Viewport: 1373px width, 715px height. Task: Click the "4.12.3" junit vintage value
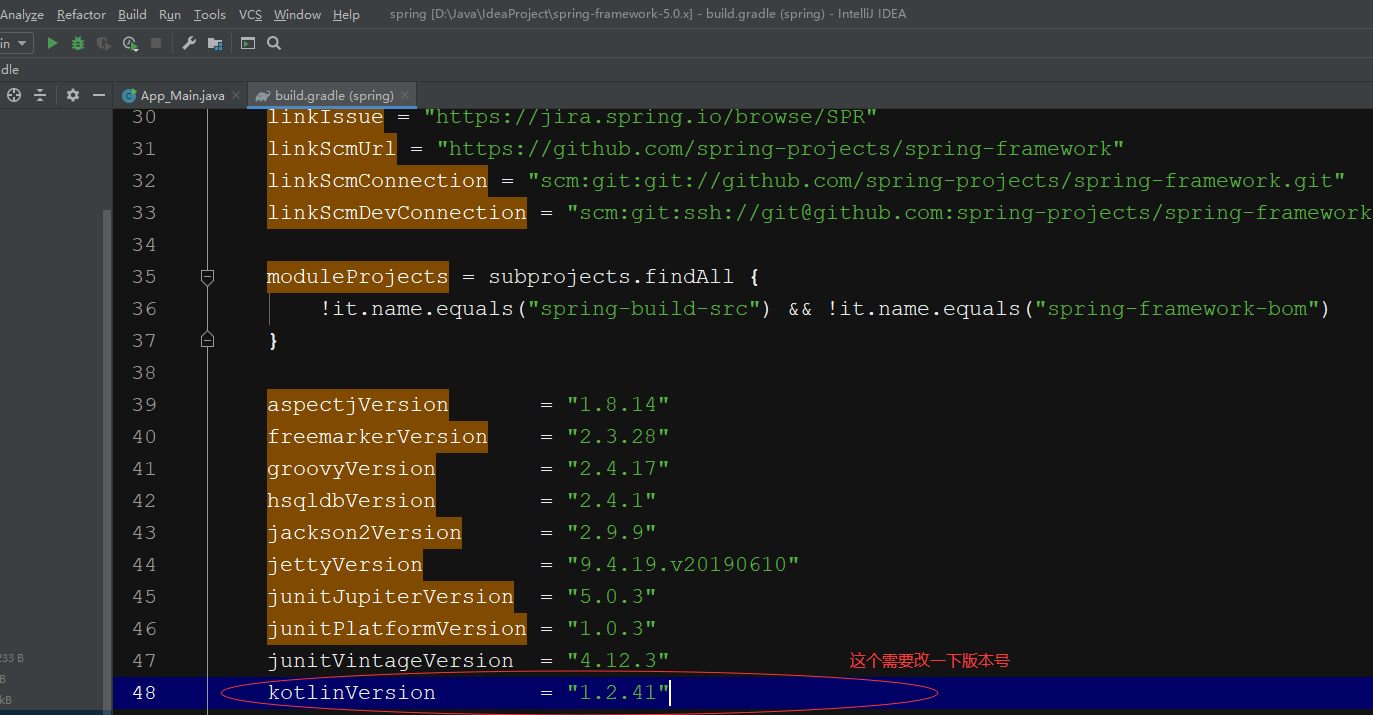(618, 660)
